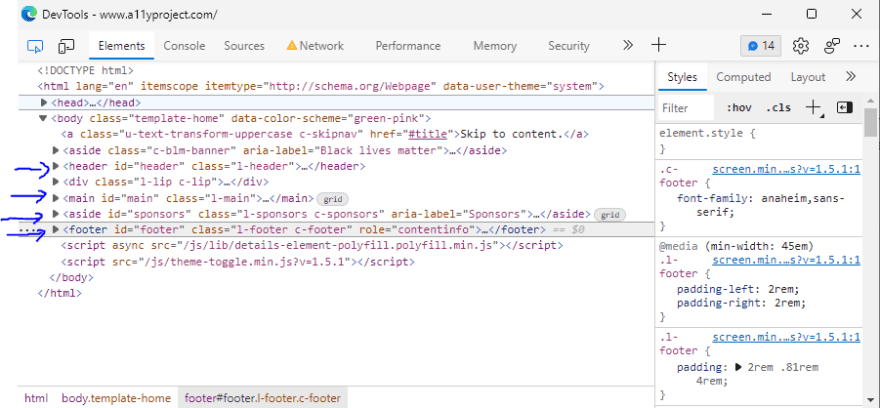The height and width of the screenshot is (408, 880).
Task: Activate the inspect element picker tool
Action: 35,46
